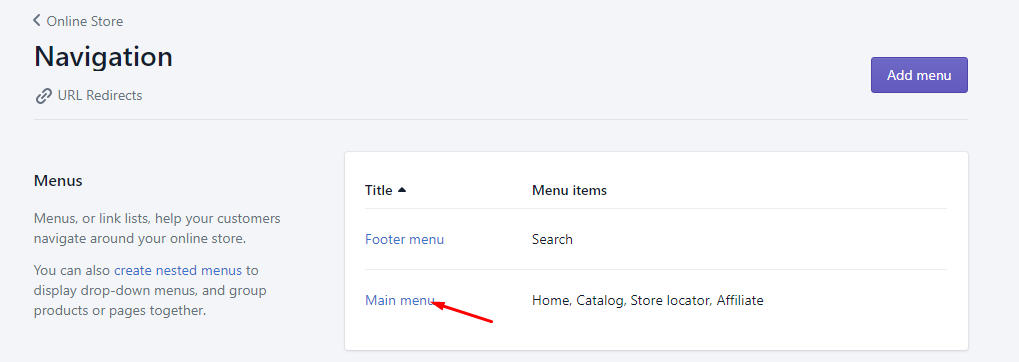Click the Add menu button

point(919,75)
